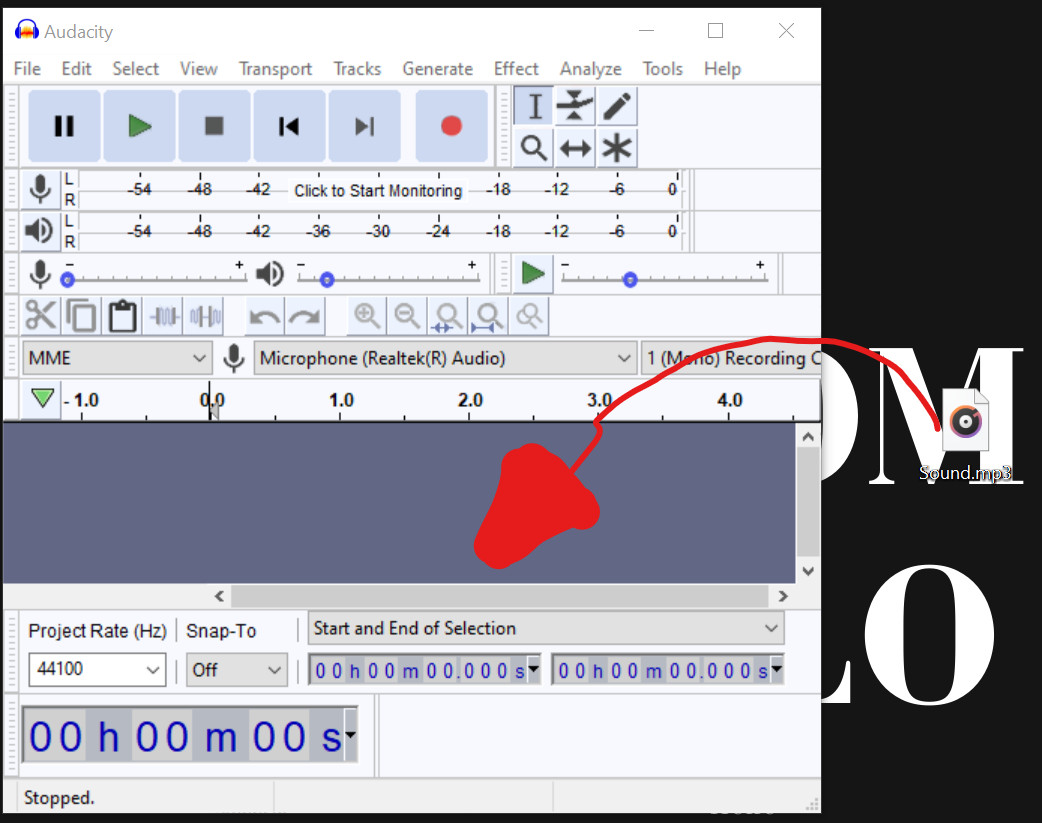Open the Snap-To dropdown
Screen dimensions: 1042x823
236,669
